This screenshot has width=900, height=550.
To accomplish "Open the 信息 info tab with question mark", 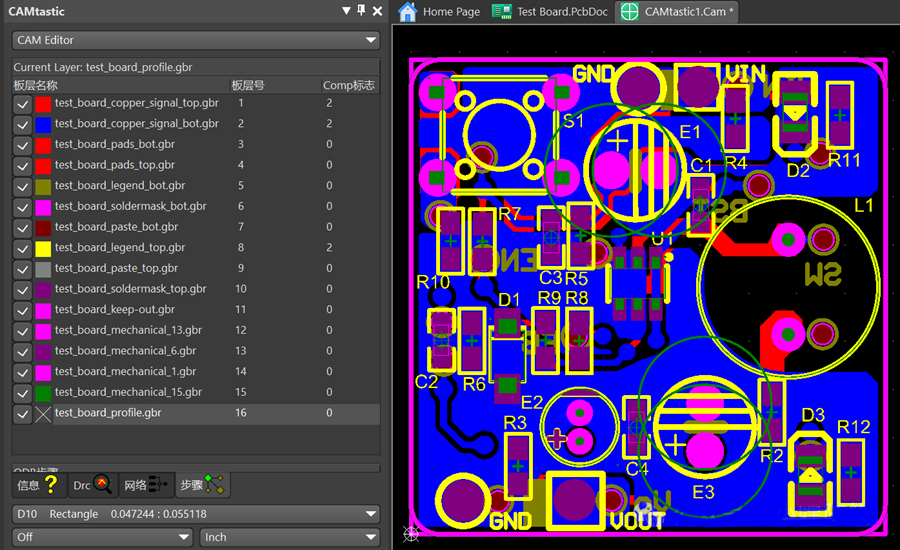I will point(37,485).
